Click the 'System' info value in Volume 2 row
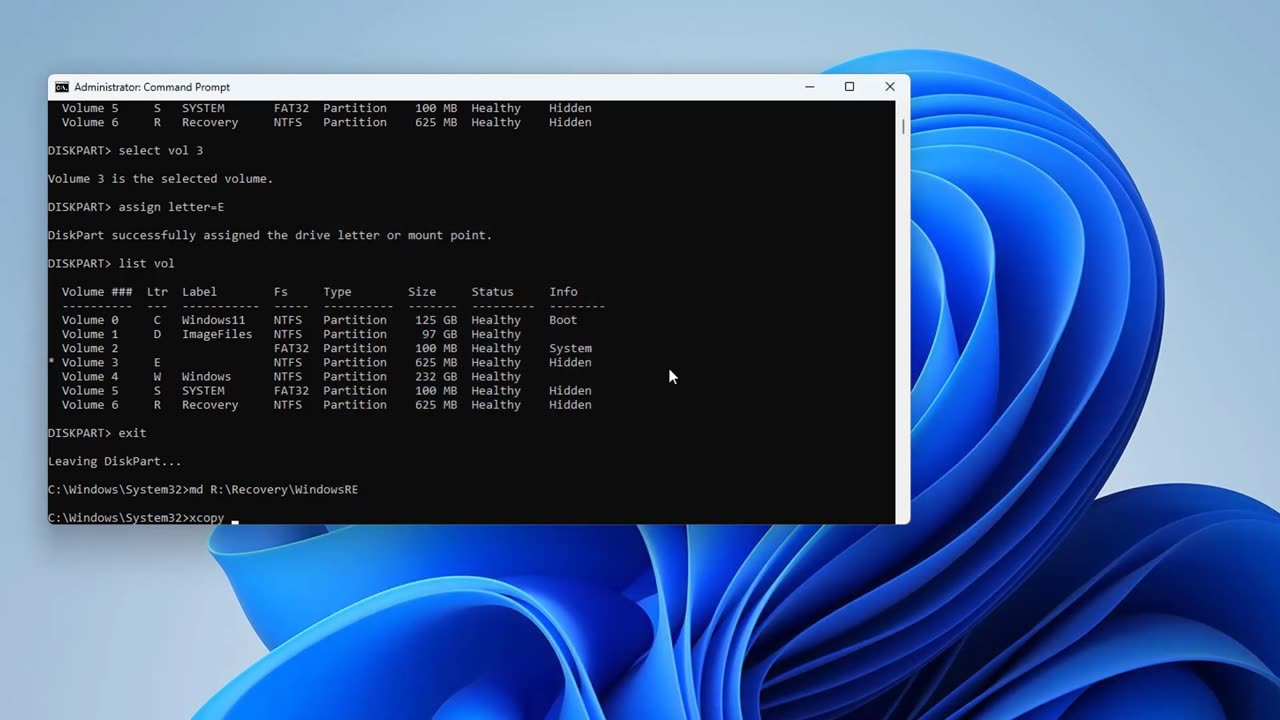Screen dimensions: 1280x720 [570, 348]
